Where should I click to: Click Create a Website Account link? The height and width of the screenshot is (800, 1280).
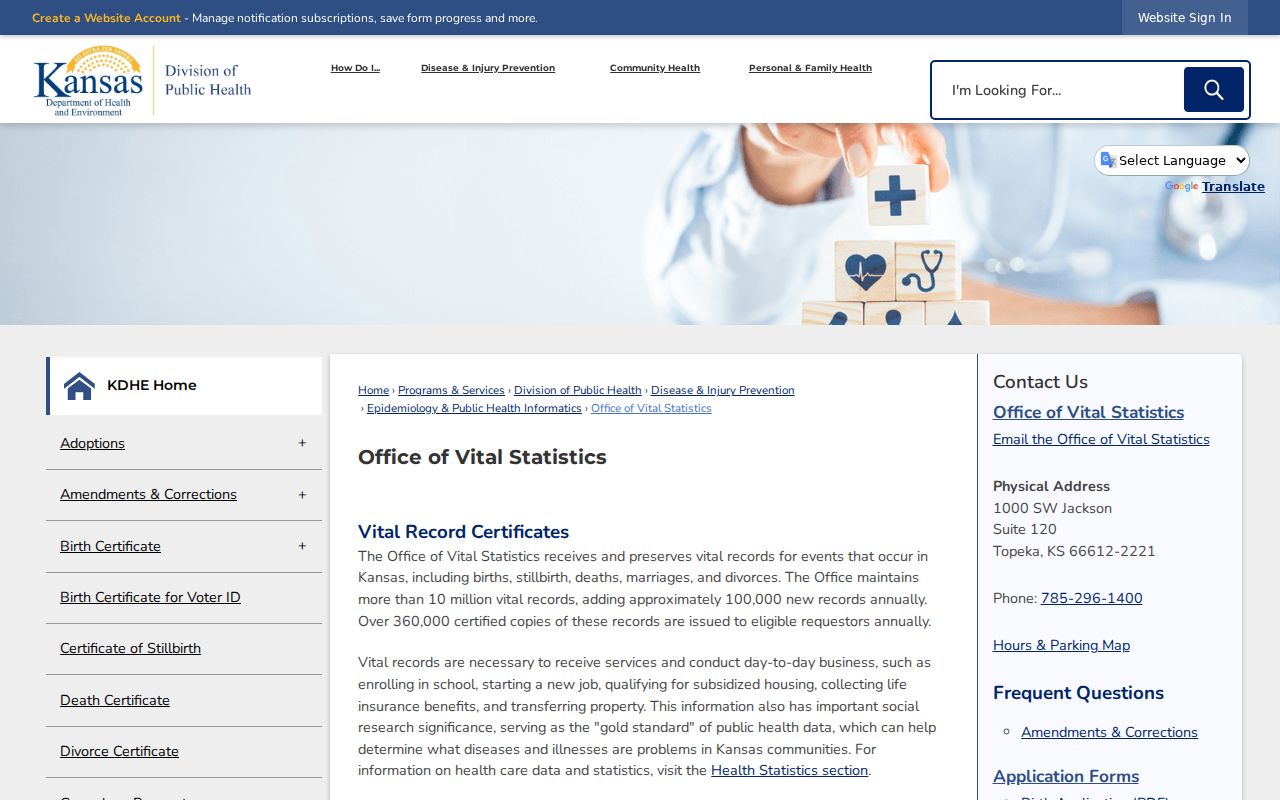pyautogui.click(x=106, y=18)
